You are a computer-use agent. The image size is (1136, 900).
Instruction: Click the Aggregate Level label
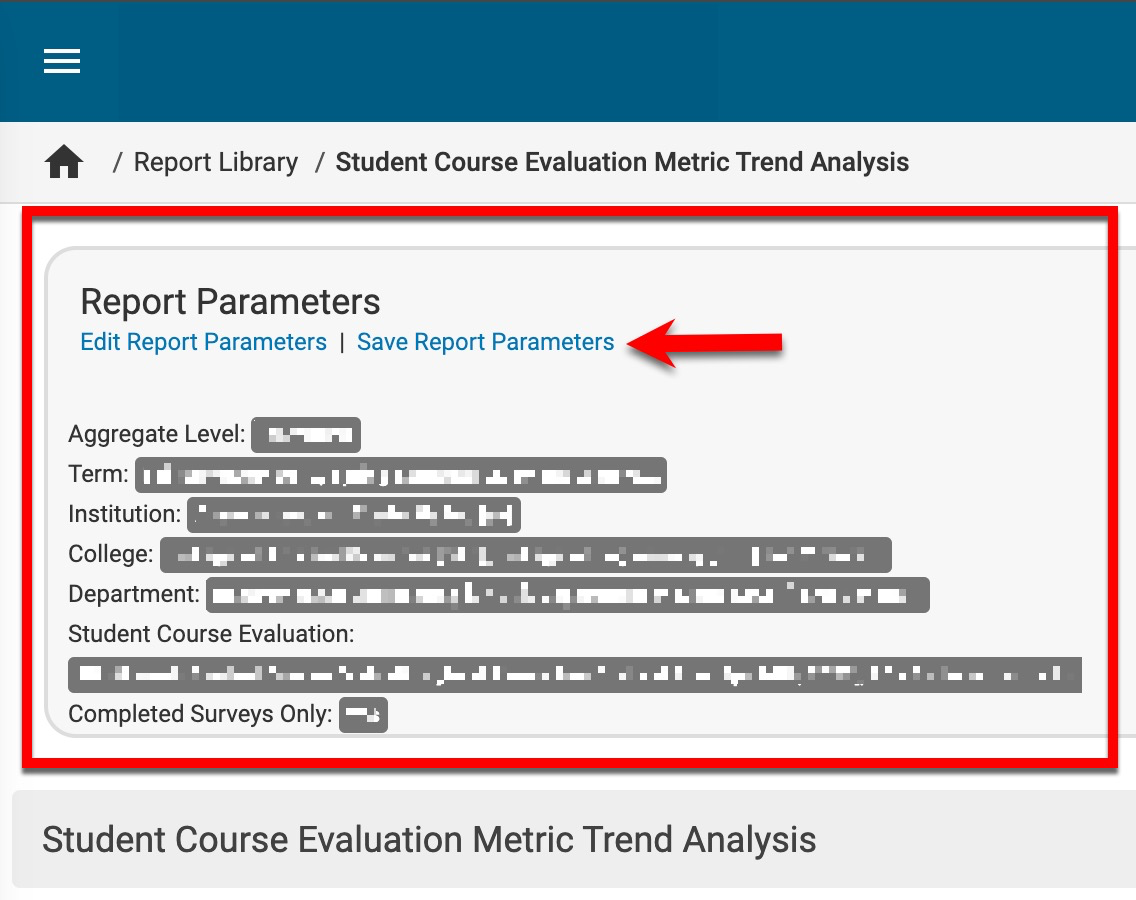point(156,435)
